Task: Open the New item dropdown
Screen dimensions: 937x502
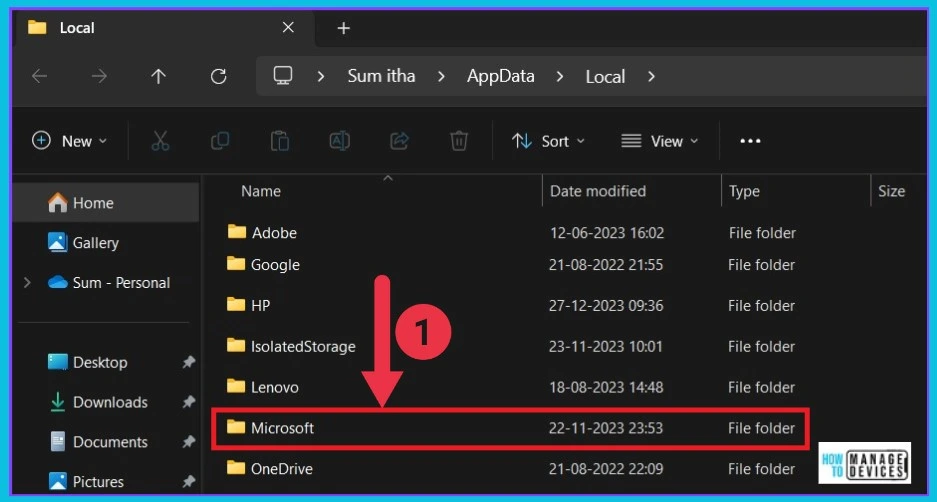Action: click(69, 141)
